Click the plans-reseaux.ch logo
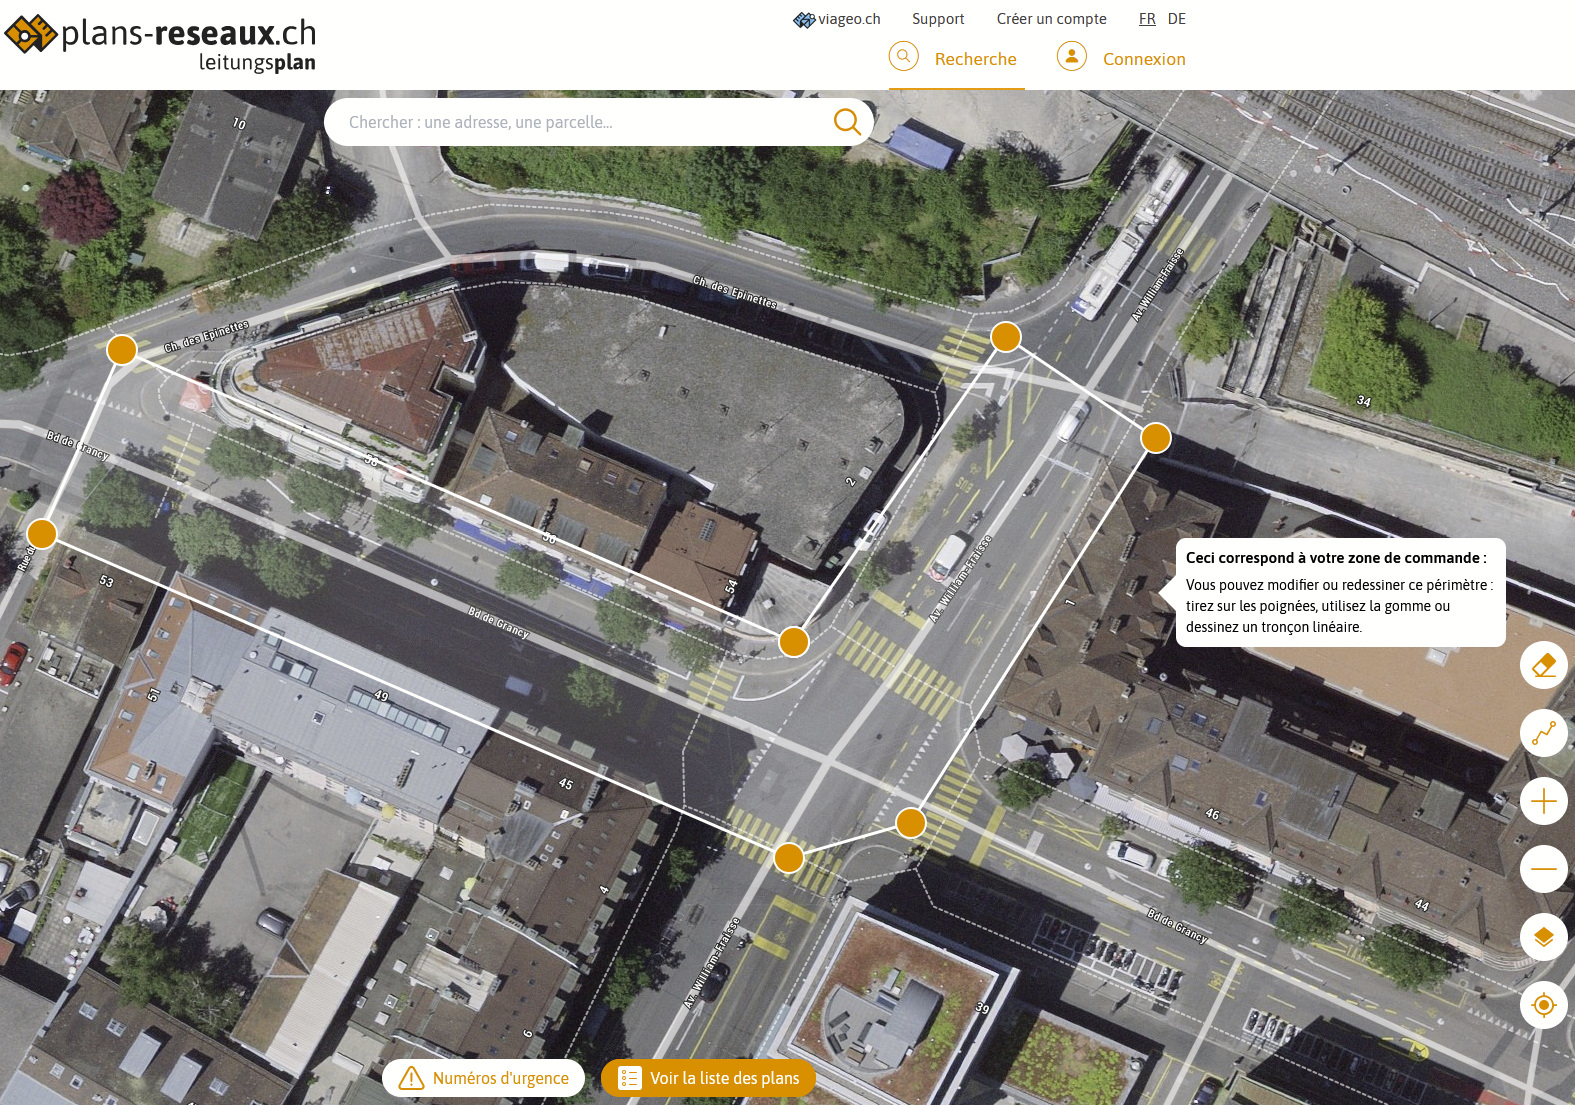Viewport: 1575px width, 1105px height. pyautogui.click(x=160, y=43)
